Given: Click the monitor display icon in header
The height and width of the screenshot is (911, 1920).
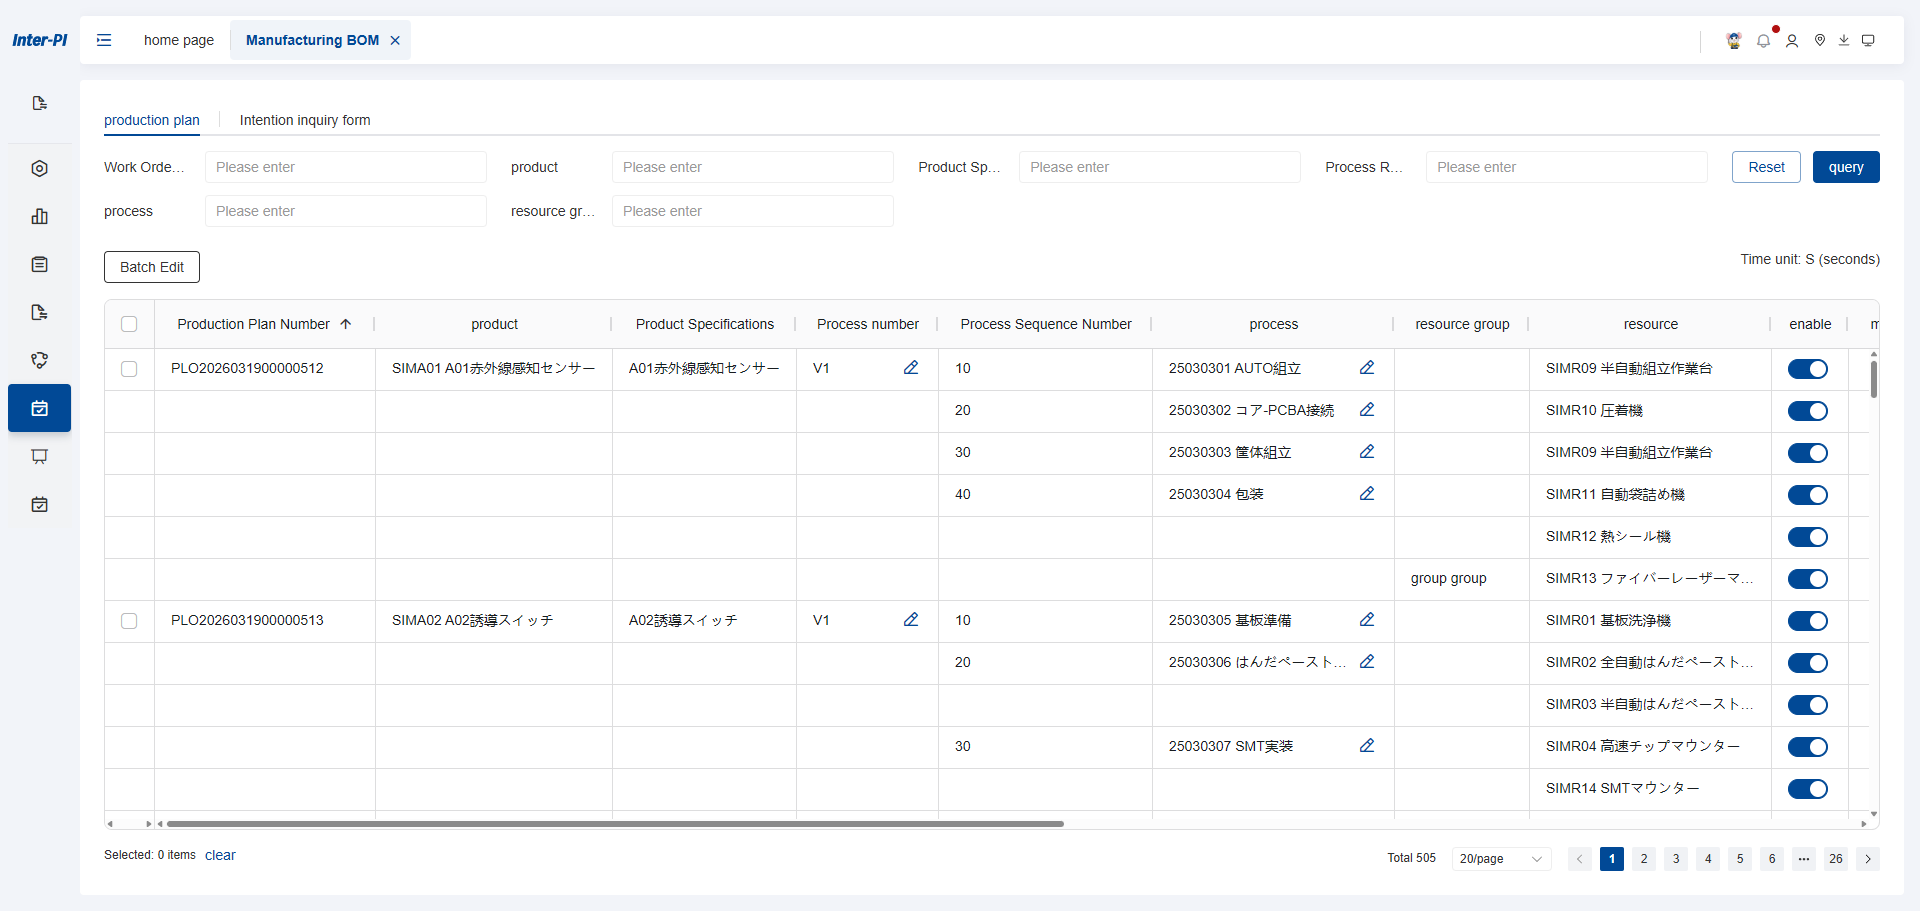Looking at the screenshot, I should pos(1868,40).
